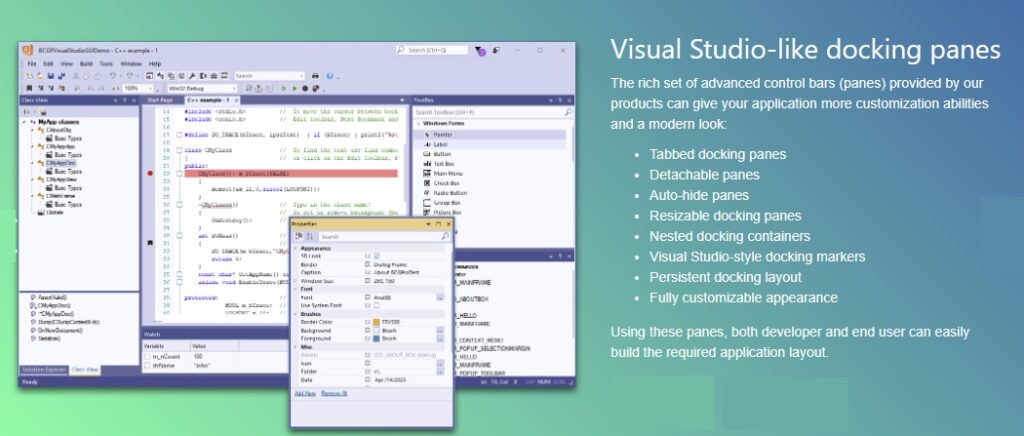Viewport: 1024px width, 436px height.
Task: Enable the Use System Font checkbox
Action: click(377, 305)
